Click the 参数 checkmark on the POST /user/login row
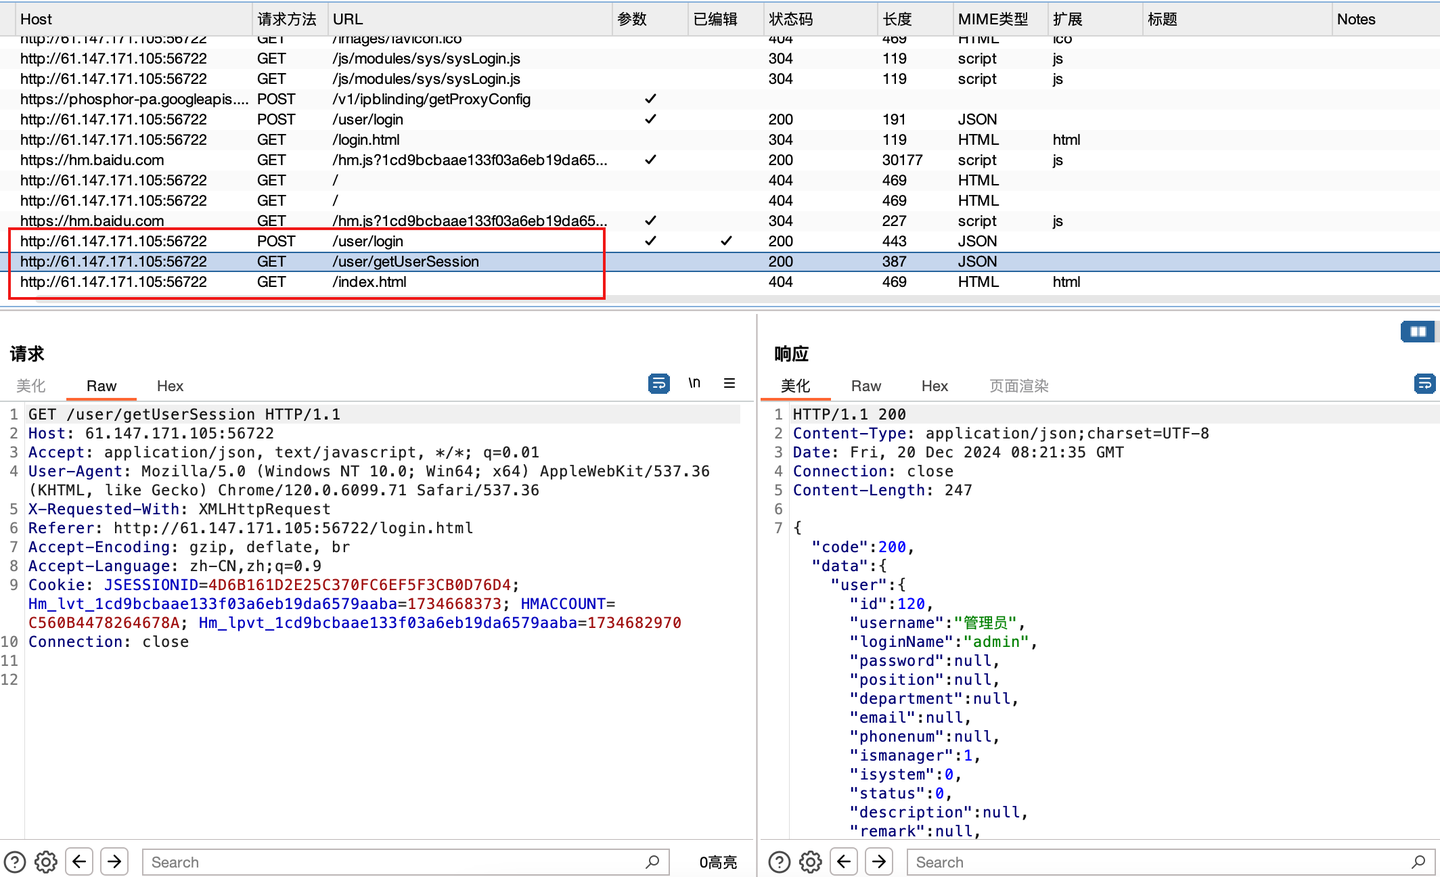 650,240
